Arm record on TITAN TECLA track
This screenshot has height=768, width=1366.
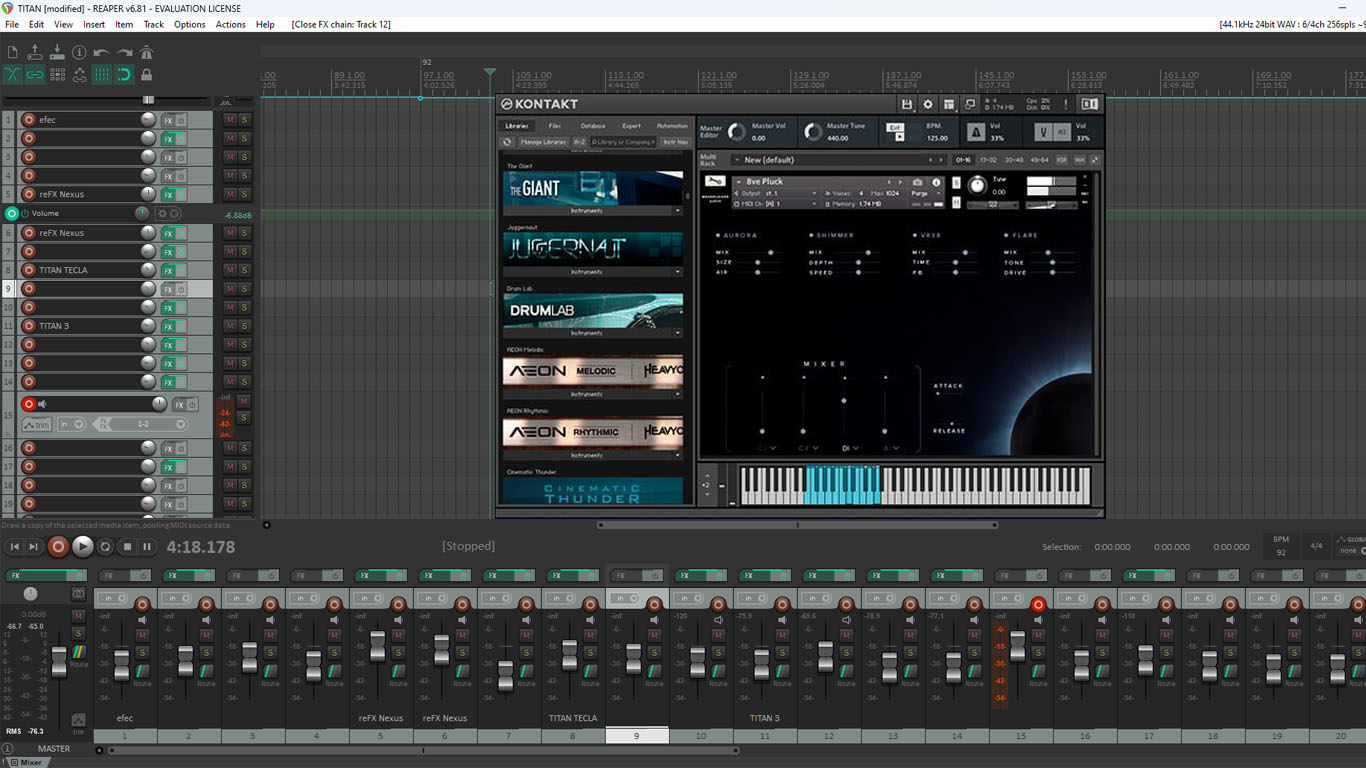[29, 270]
